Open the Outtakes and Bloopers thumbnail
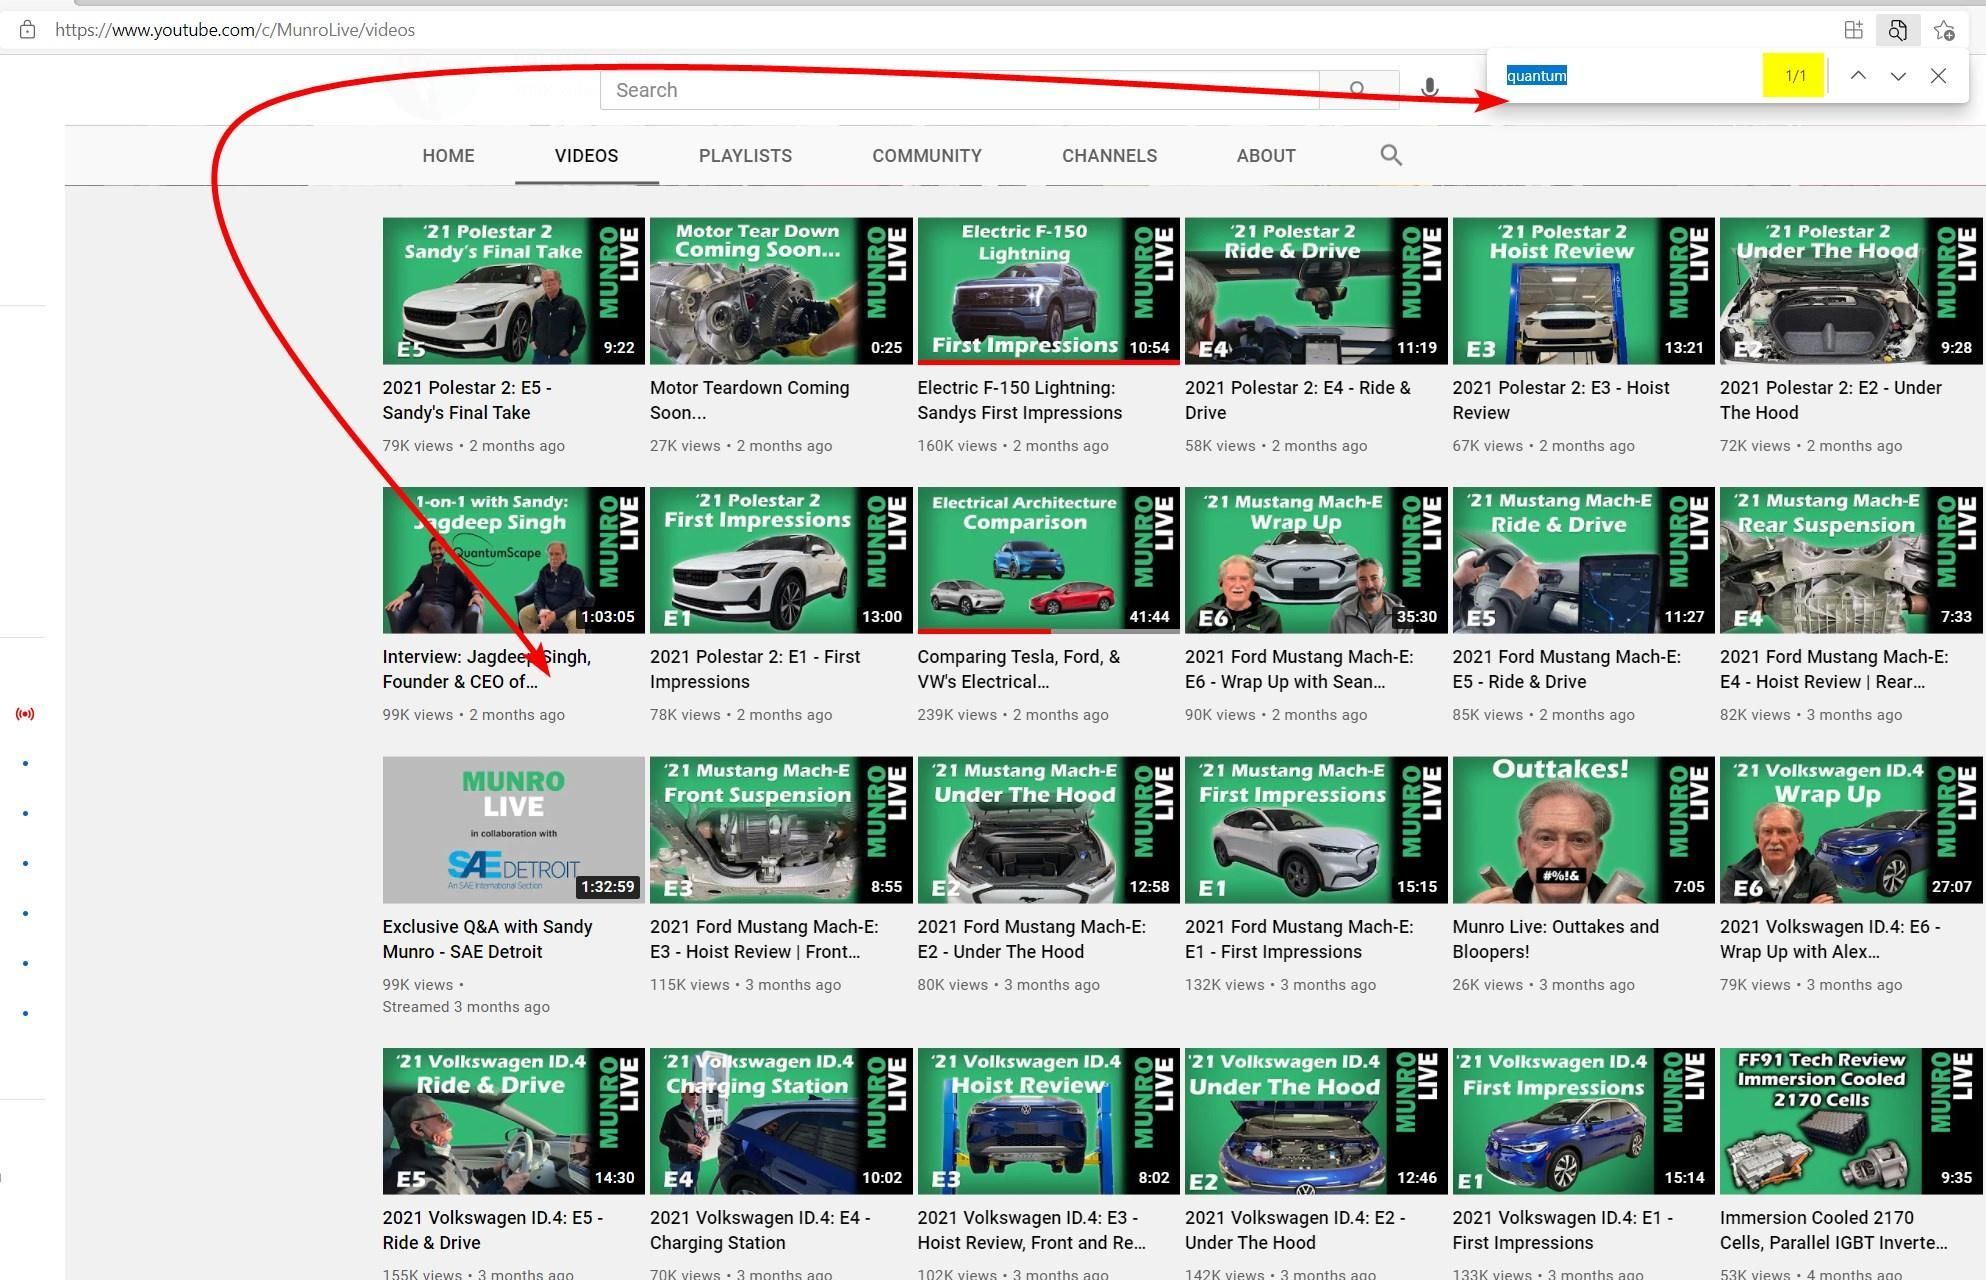Screen dimensions: 1986x1280 1581,829
